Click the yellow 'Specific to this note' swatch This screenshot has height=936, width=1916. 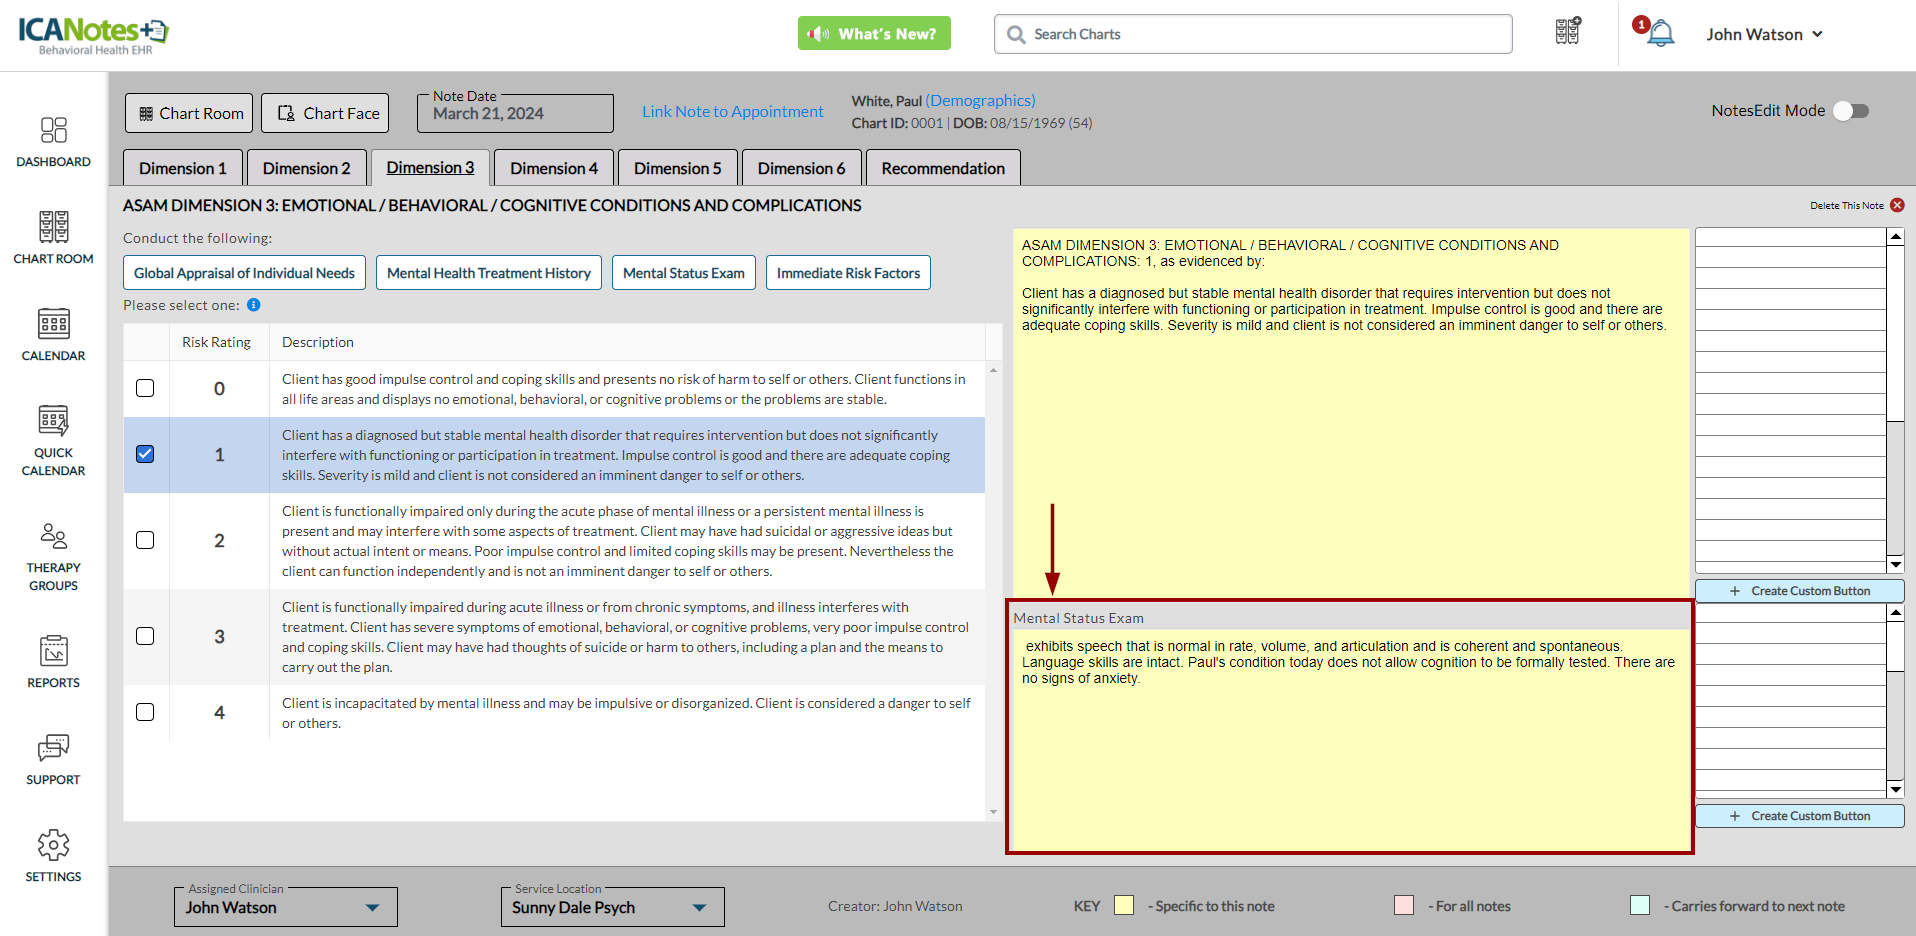1124,906
